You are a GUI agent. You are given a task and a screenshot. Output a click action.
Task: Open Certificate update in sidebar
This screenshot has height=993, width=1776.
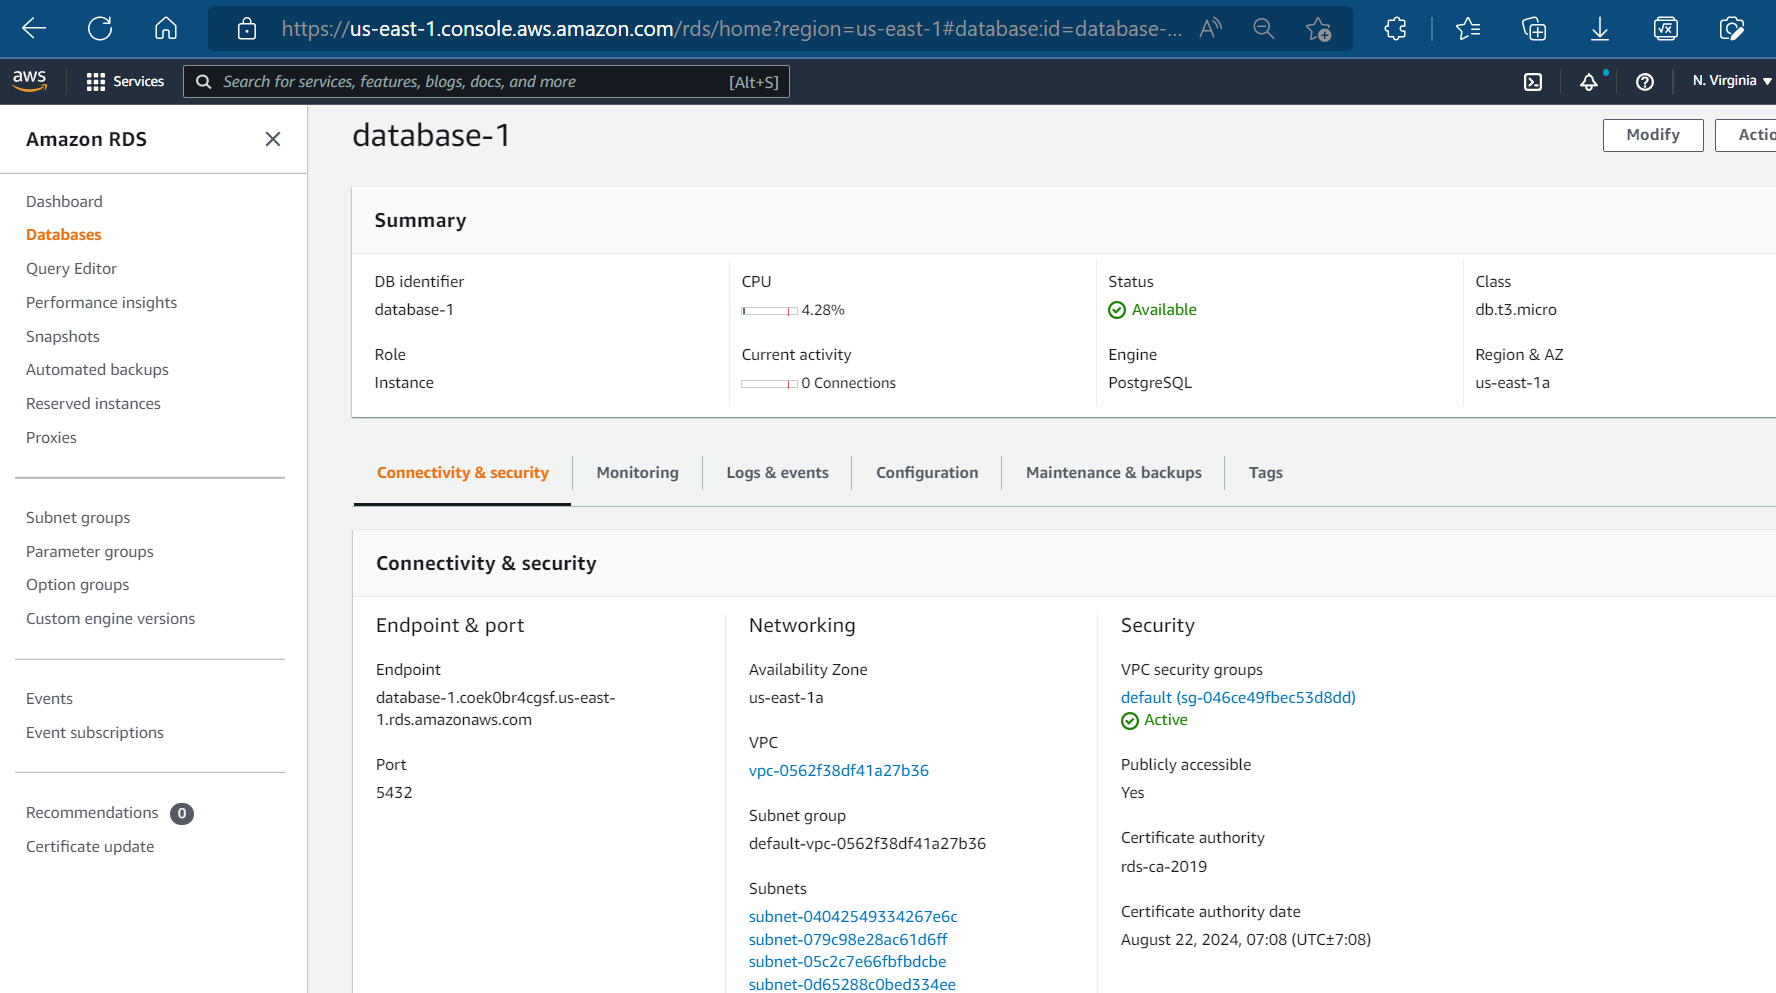[x=90, y=847]
